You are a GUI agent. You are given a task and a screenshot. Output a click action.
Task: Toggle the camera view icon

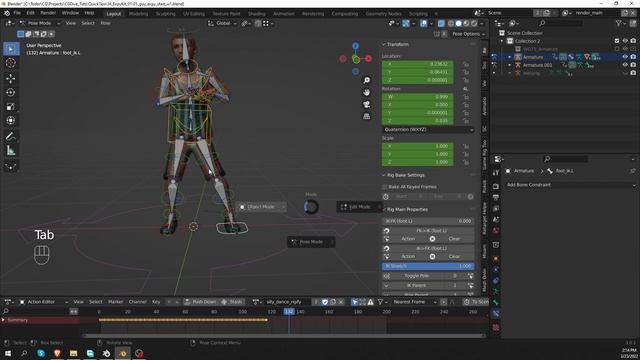click(x=367, y=104)
